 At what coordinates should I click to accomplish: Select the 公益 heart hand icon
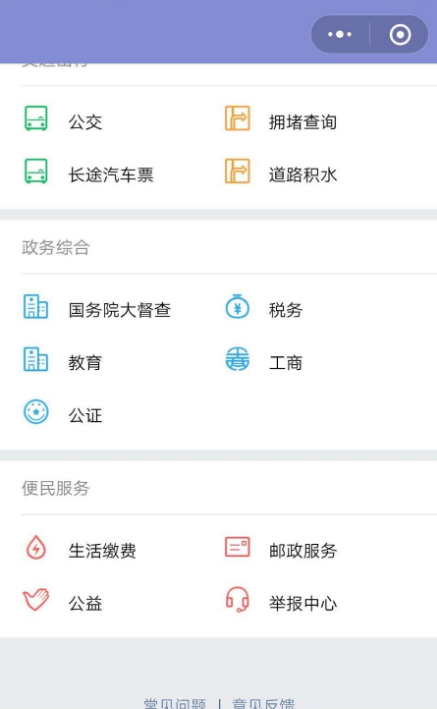(36, 600)
